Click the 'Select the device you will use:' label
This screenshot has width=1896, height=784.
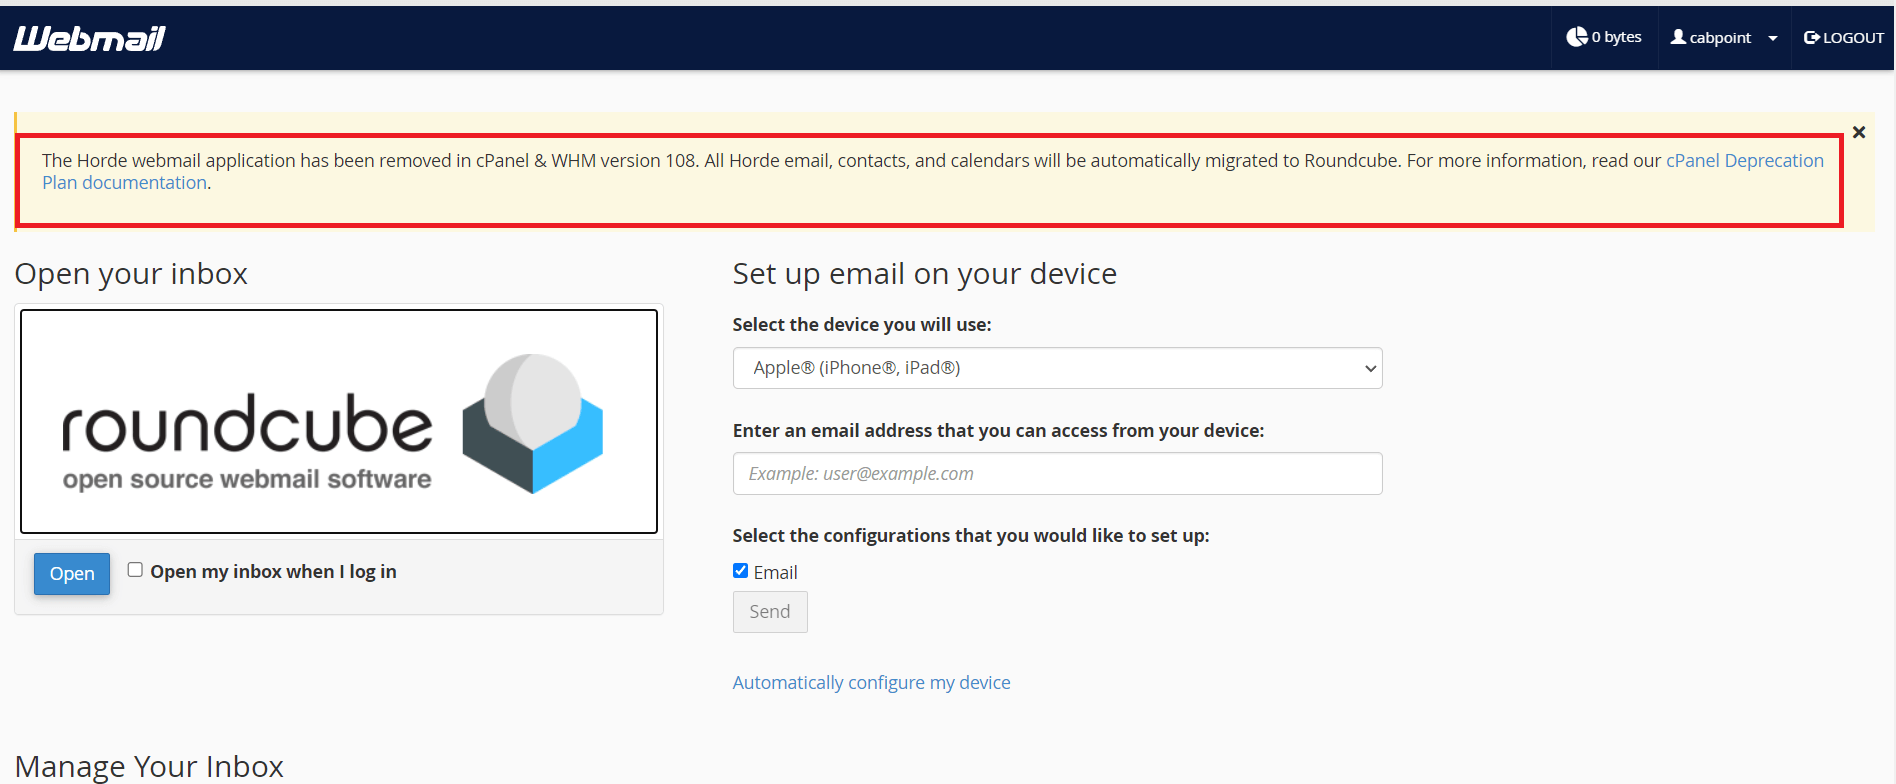[862, 325]
